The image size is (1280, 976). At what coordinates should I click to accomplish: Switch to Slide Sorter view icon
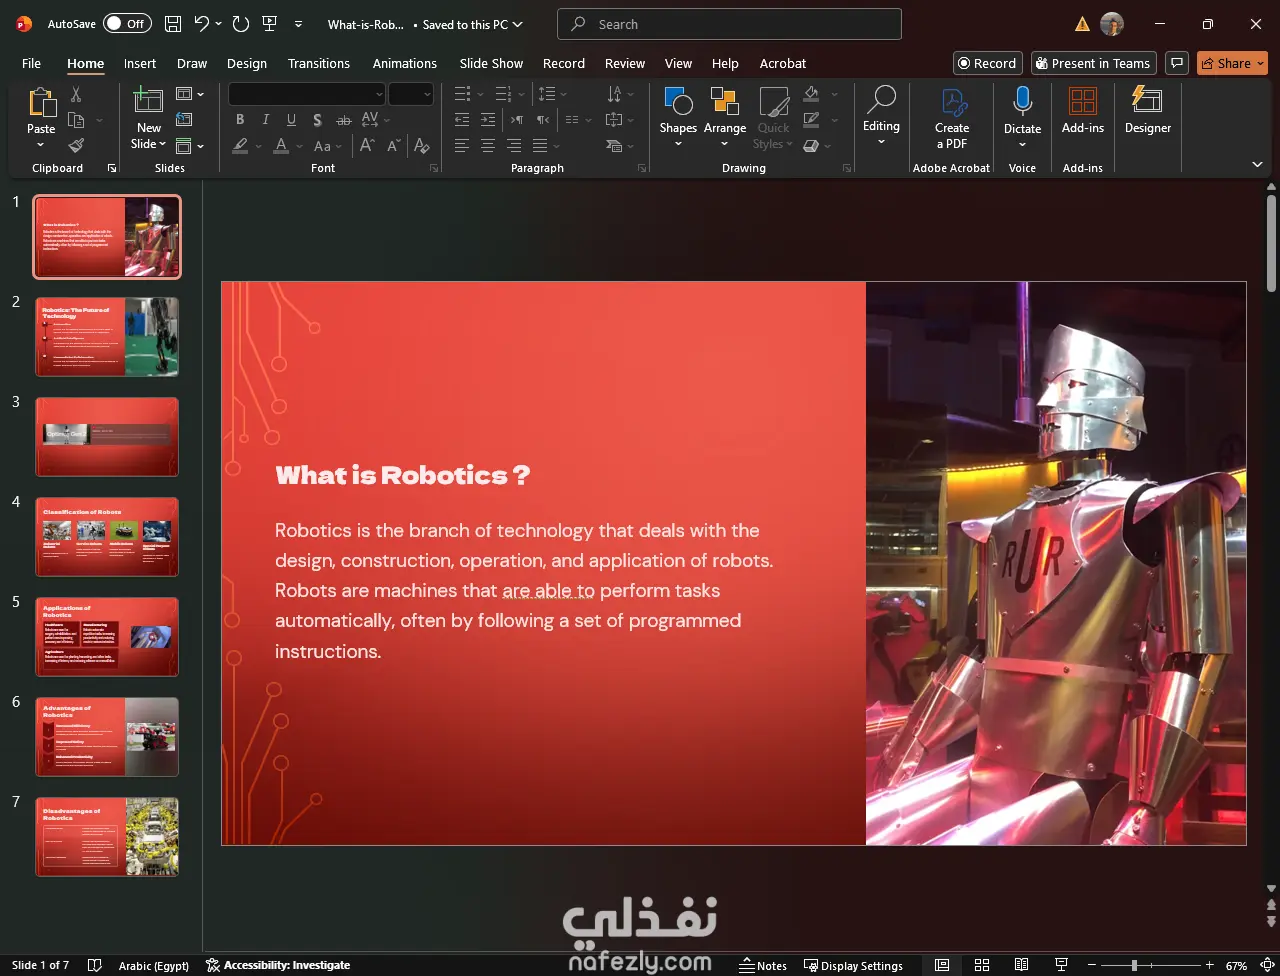pos(981,965)
